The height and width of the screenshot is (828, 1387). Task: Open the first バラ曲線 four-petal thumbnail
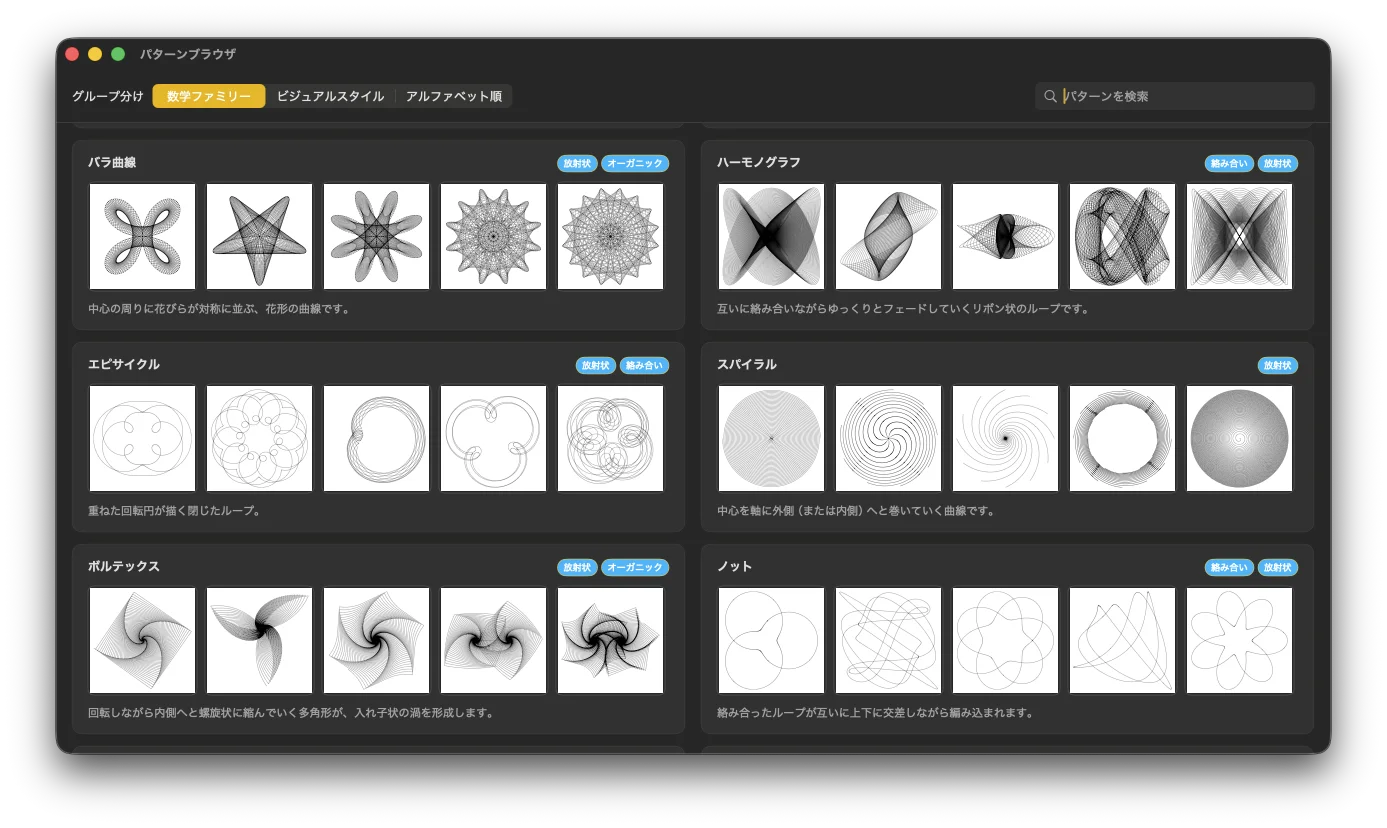pyautogui.click(x=142, y=236)
